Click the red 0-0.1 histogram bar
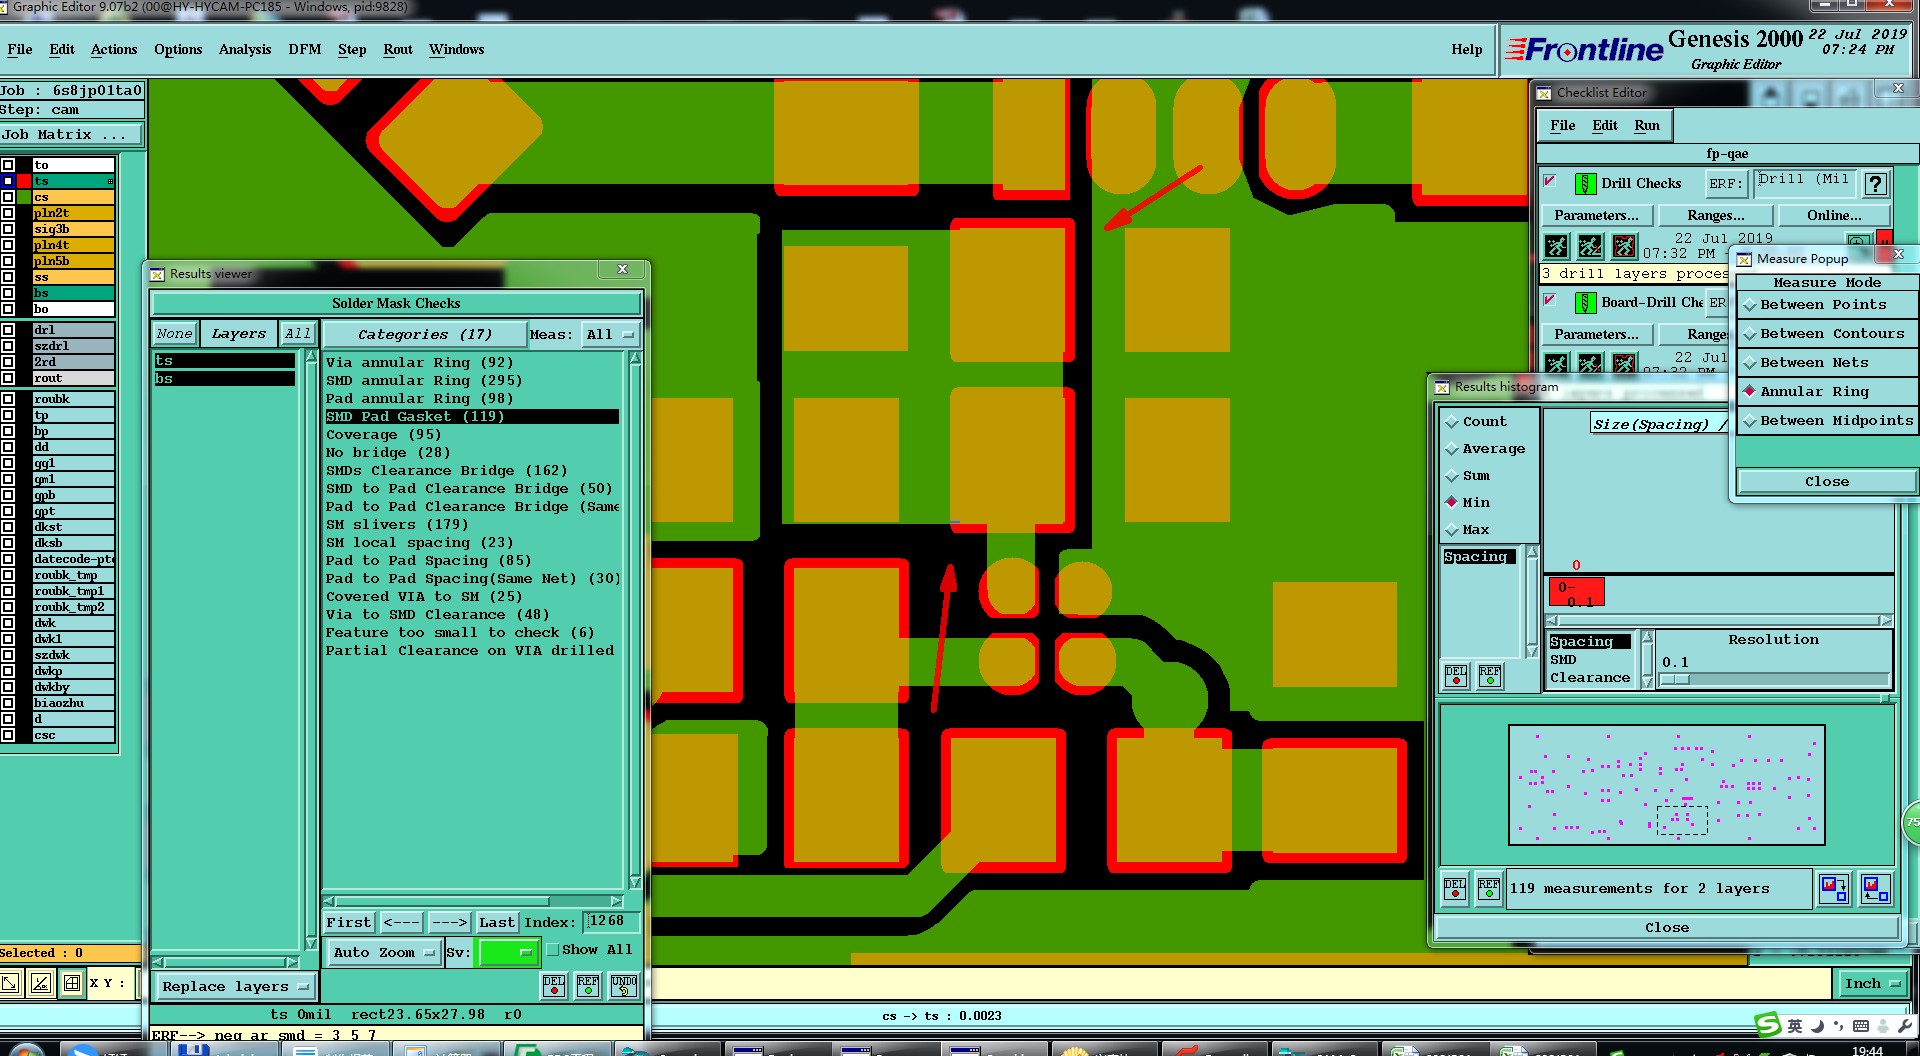 1576,592
